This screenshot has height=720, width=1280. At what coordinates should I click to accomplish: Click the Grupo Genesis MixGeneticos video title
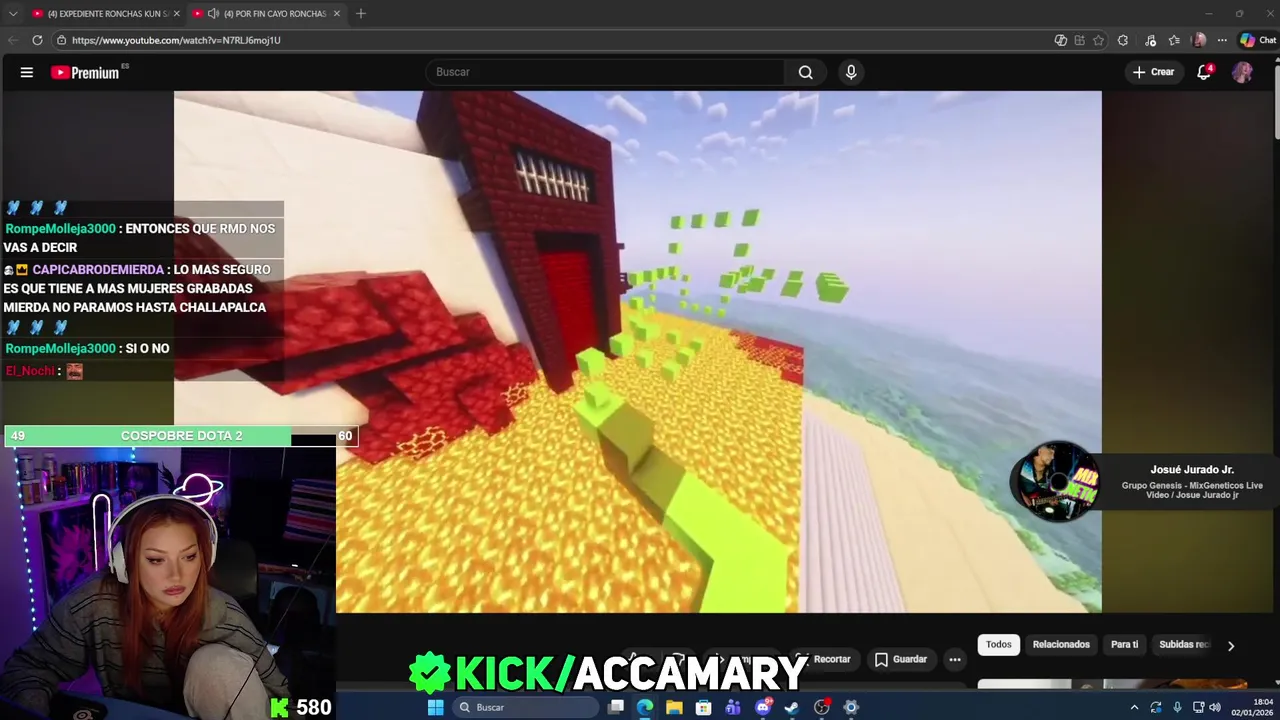1192,490
